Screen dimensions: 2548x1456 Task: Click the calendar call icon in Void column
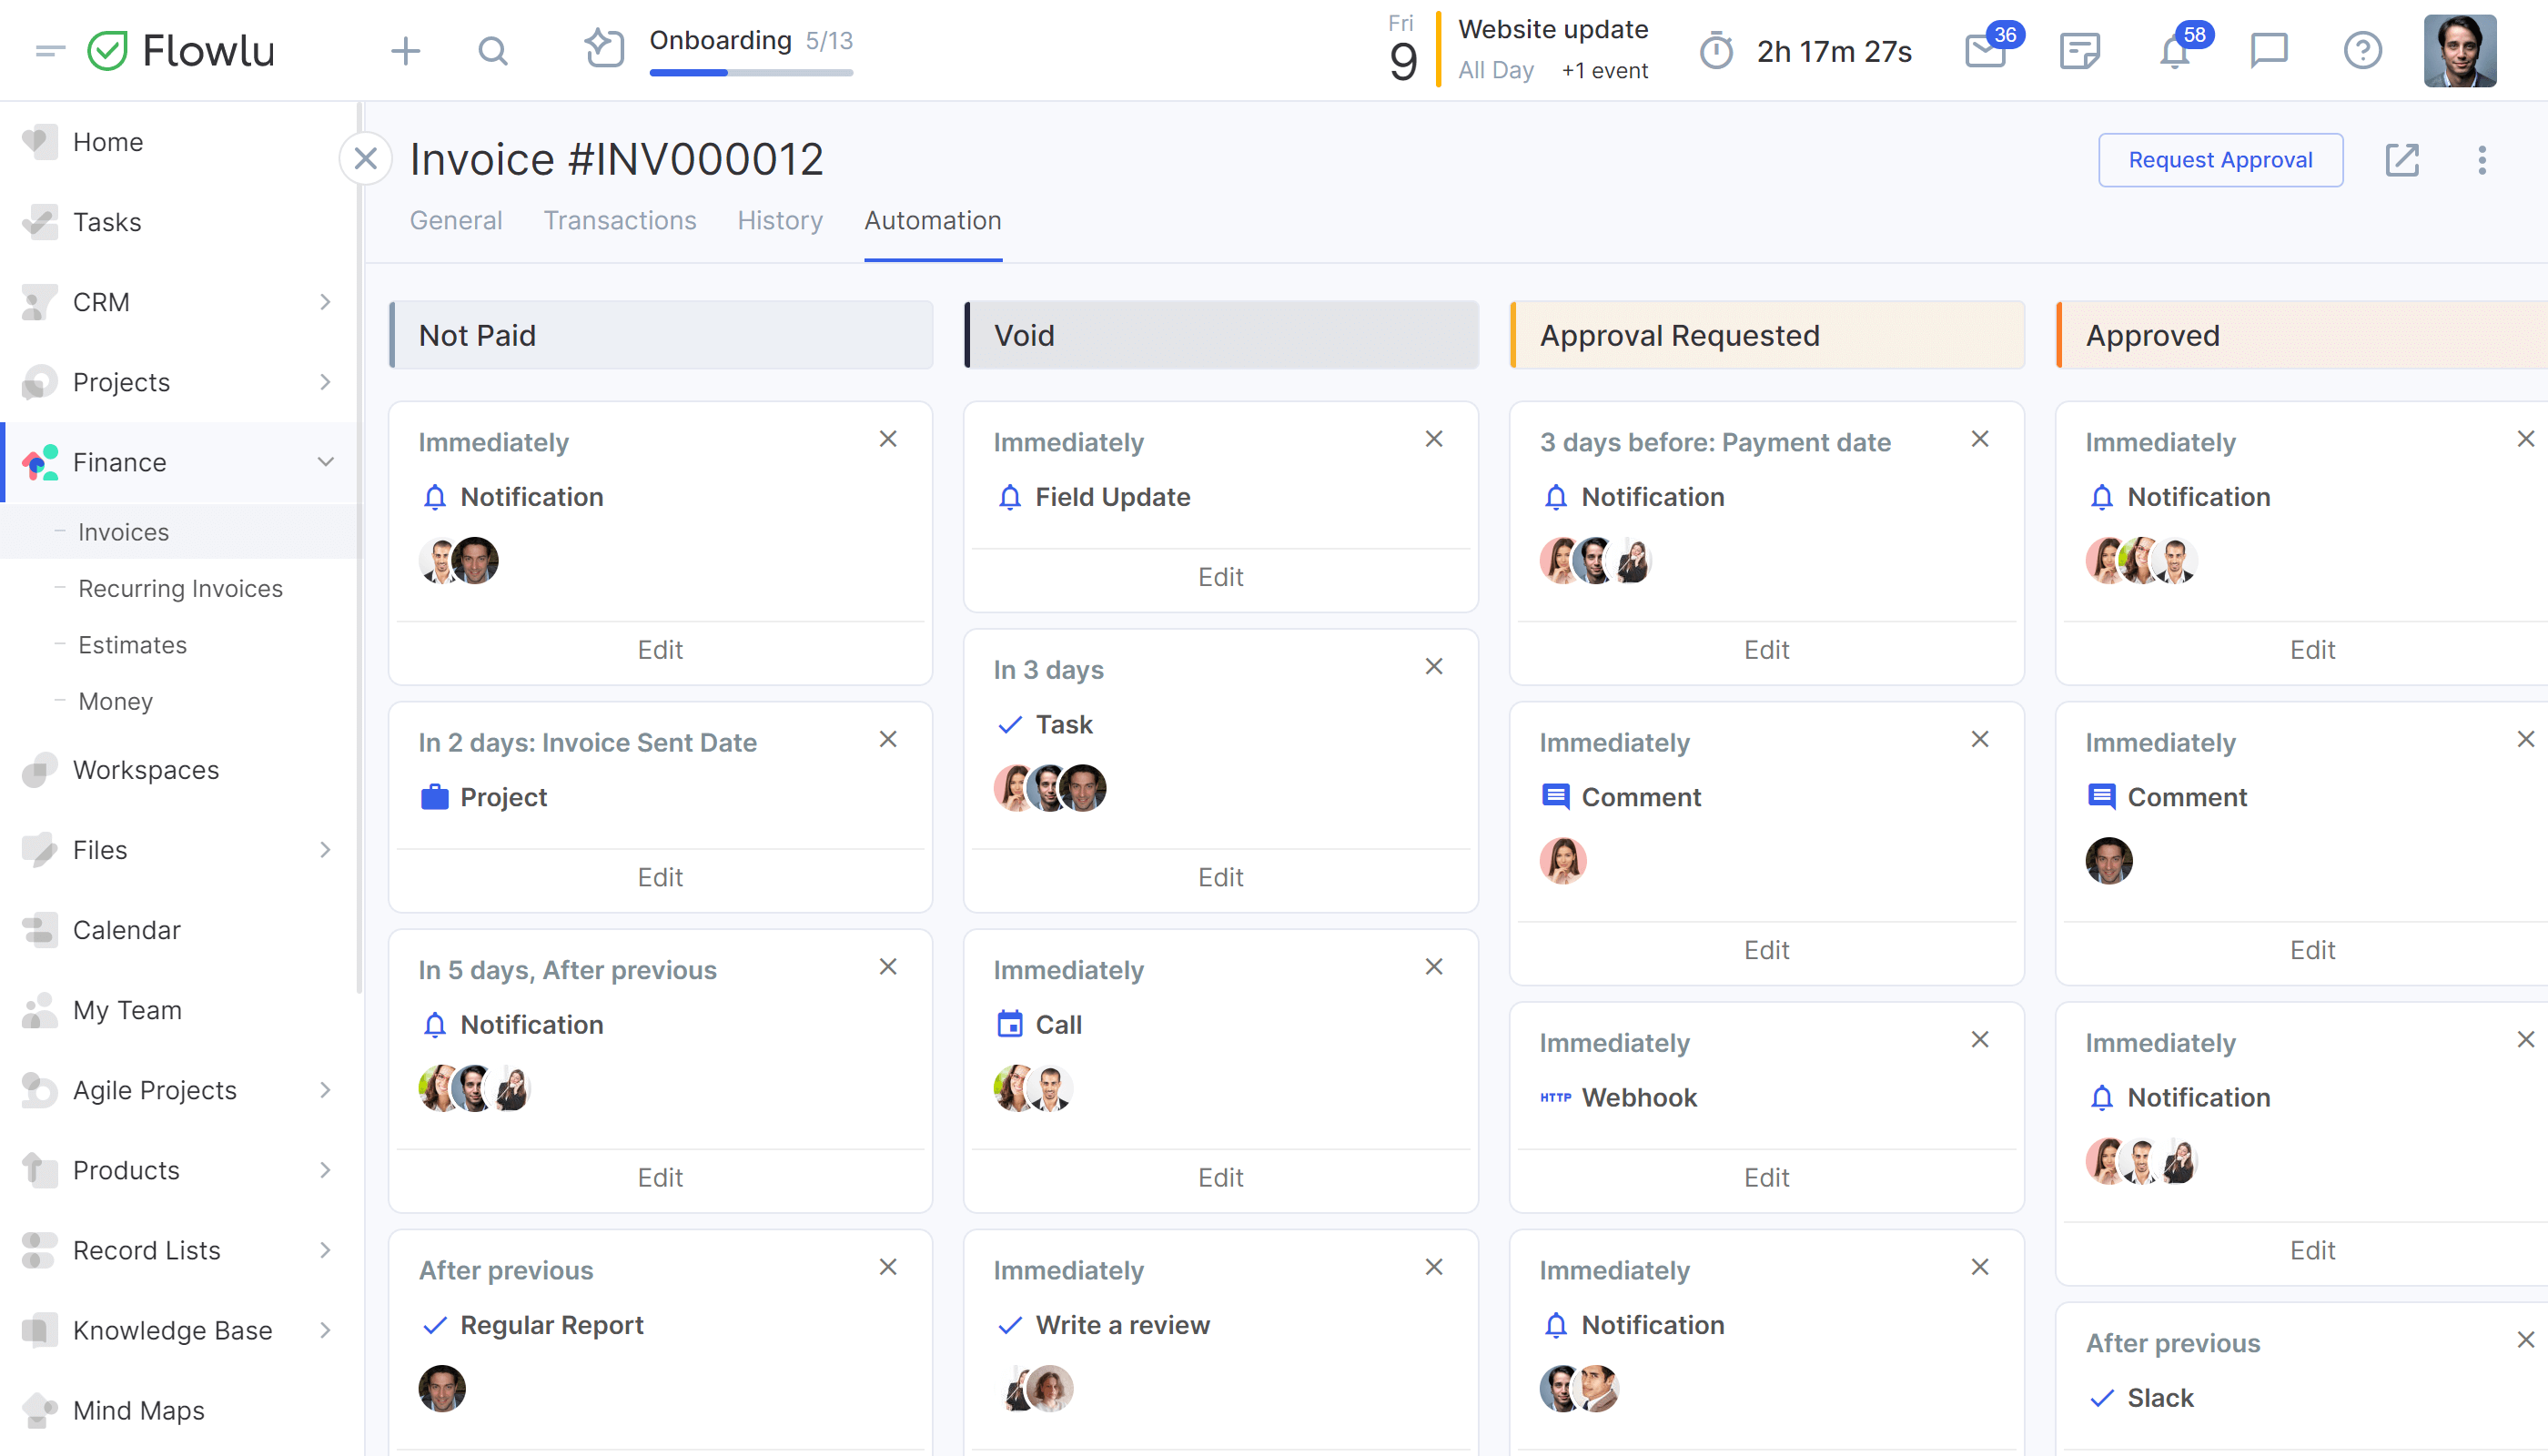(1010, 1024)
